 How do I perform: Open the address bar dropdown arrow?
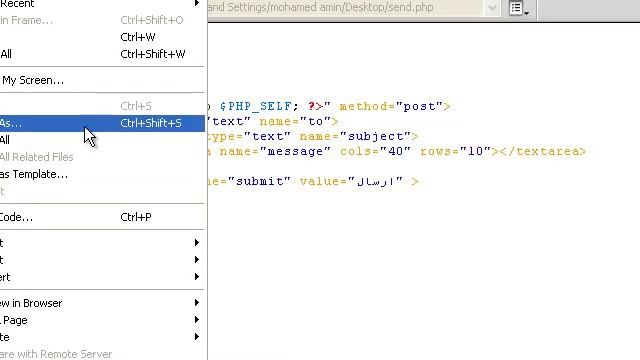pos(492,7)
